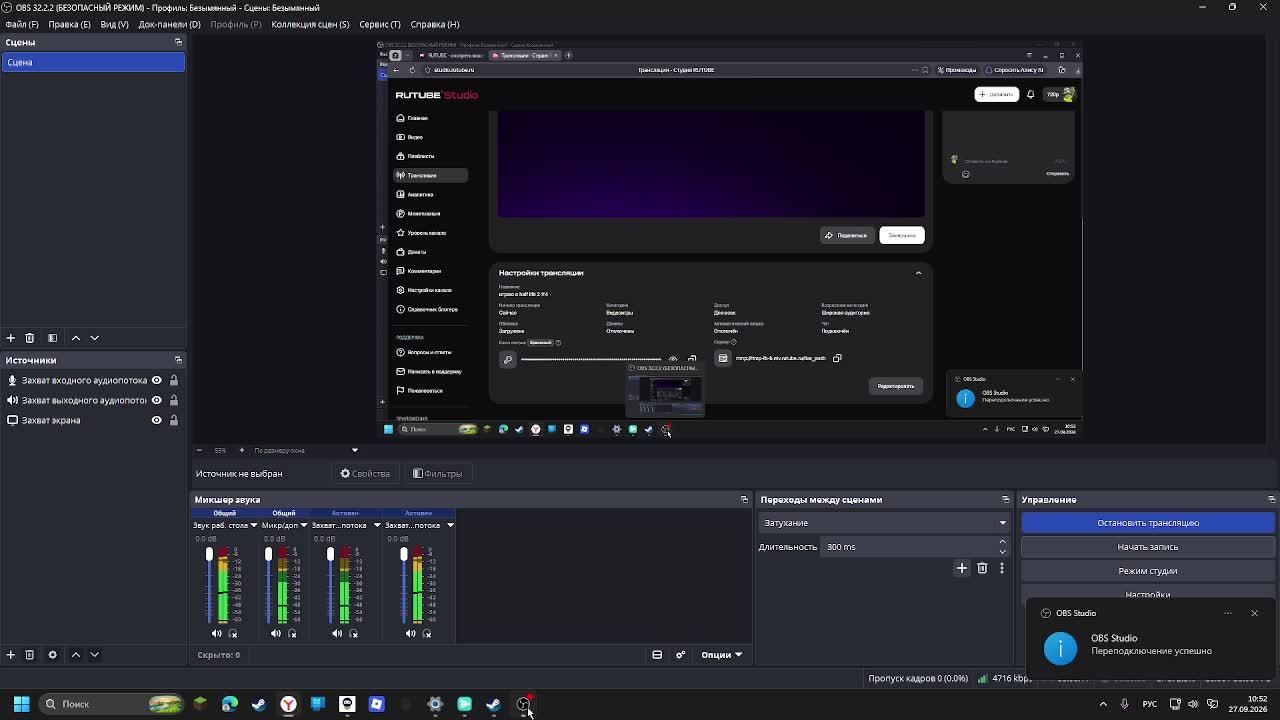Mute the fourth mixer channel Захват...потока
The image size is (1280, 720).
tap(410, 633)
